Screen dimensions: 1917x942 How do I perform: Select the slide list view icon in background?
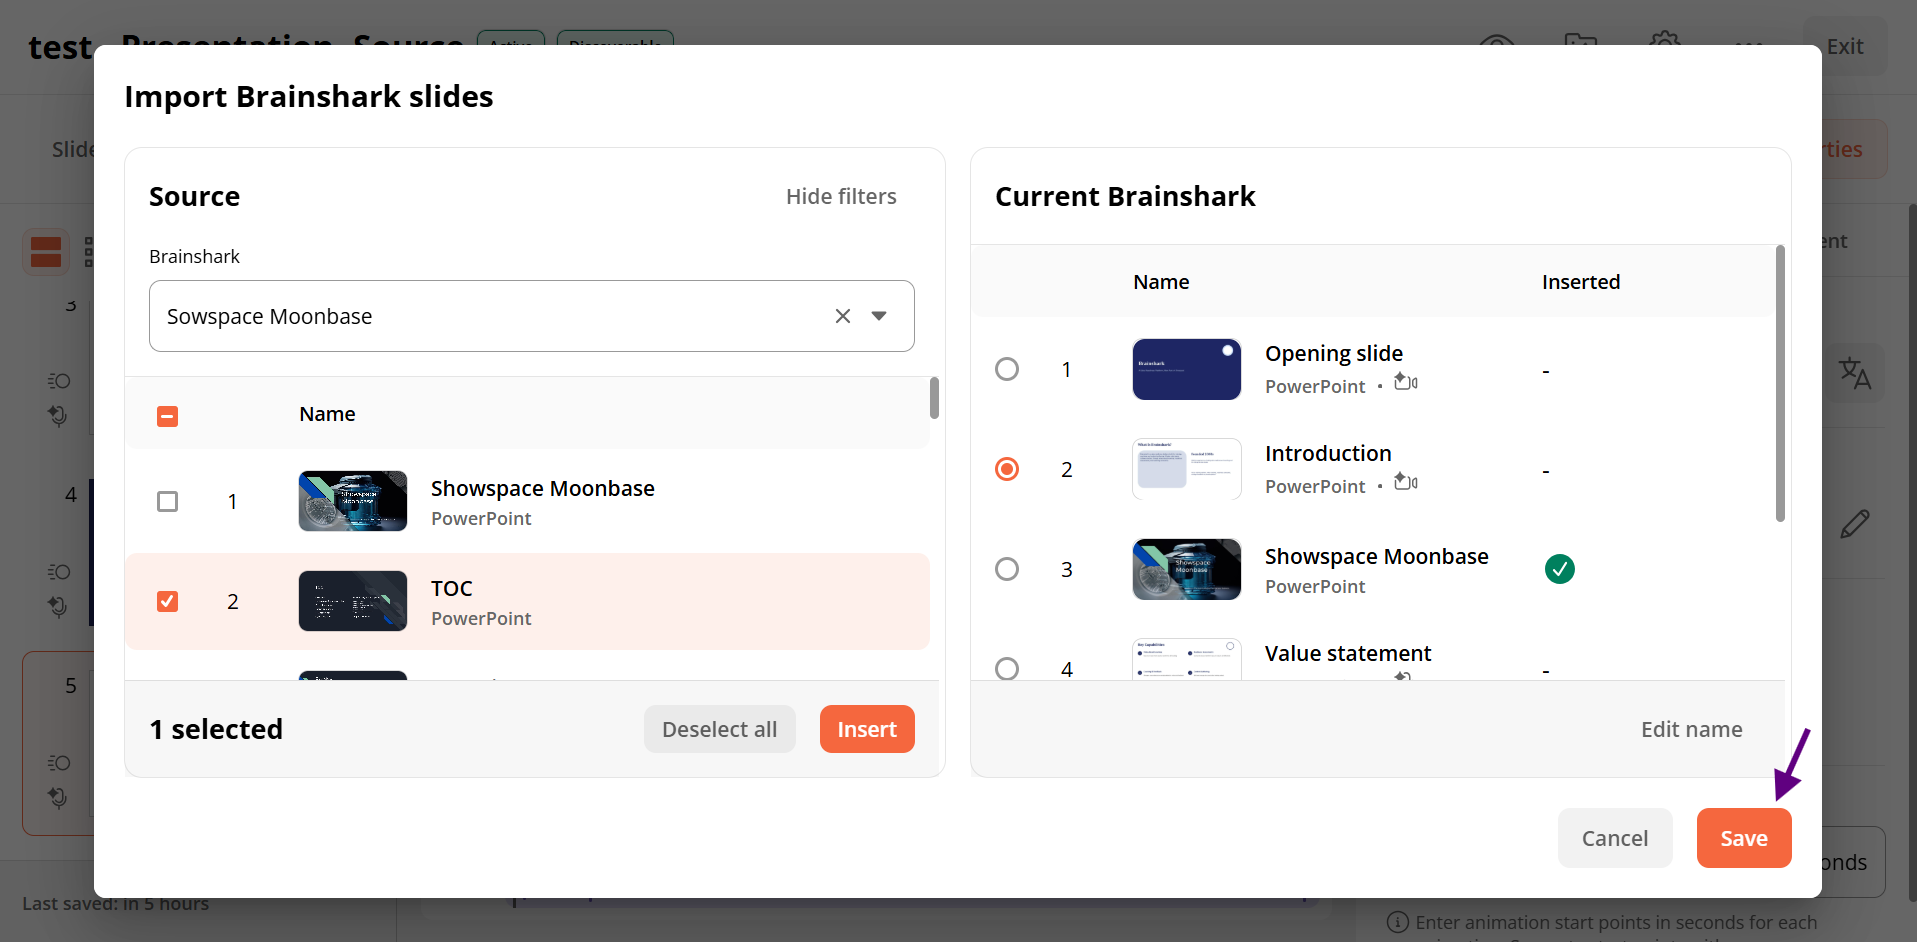(46, 252)
